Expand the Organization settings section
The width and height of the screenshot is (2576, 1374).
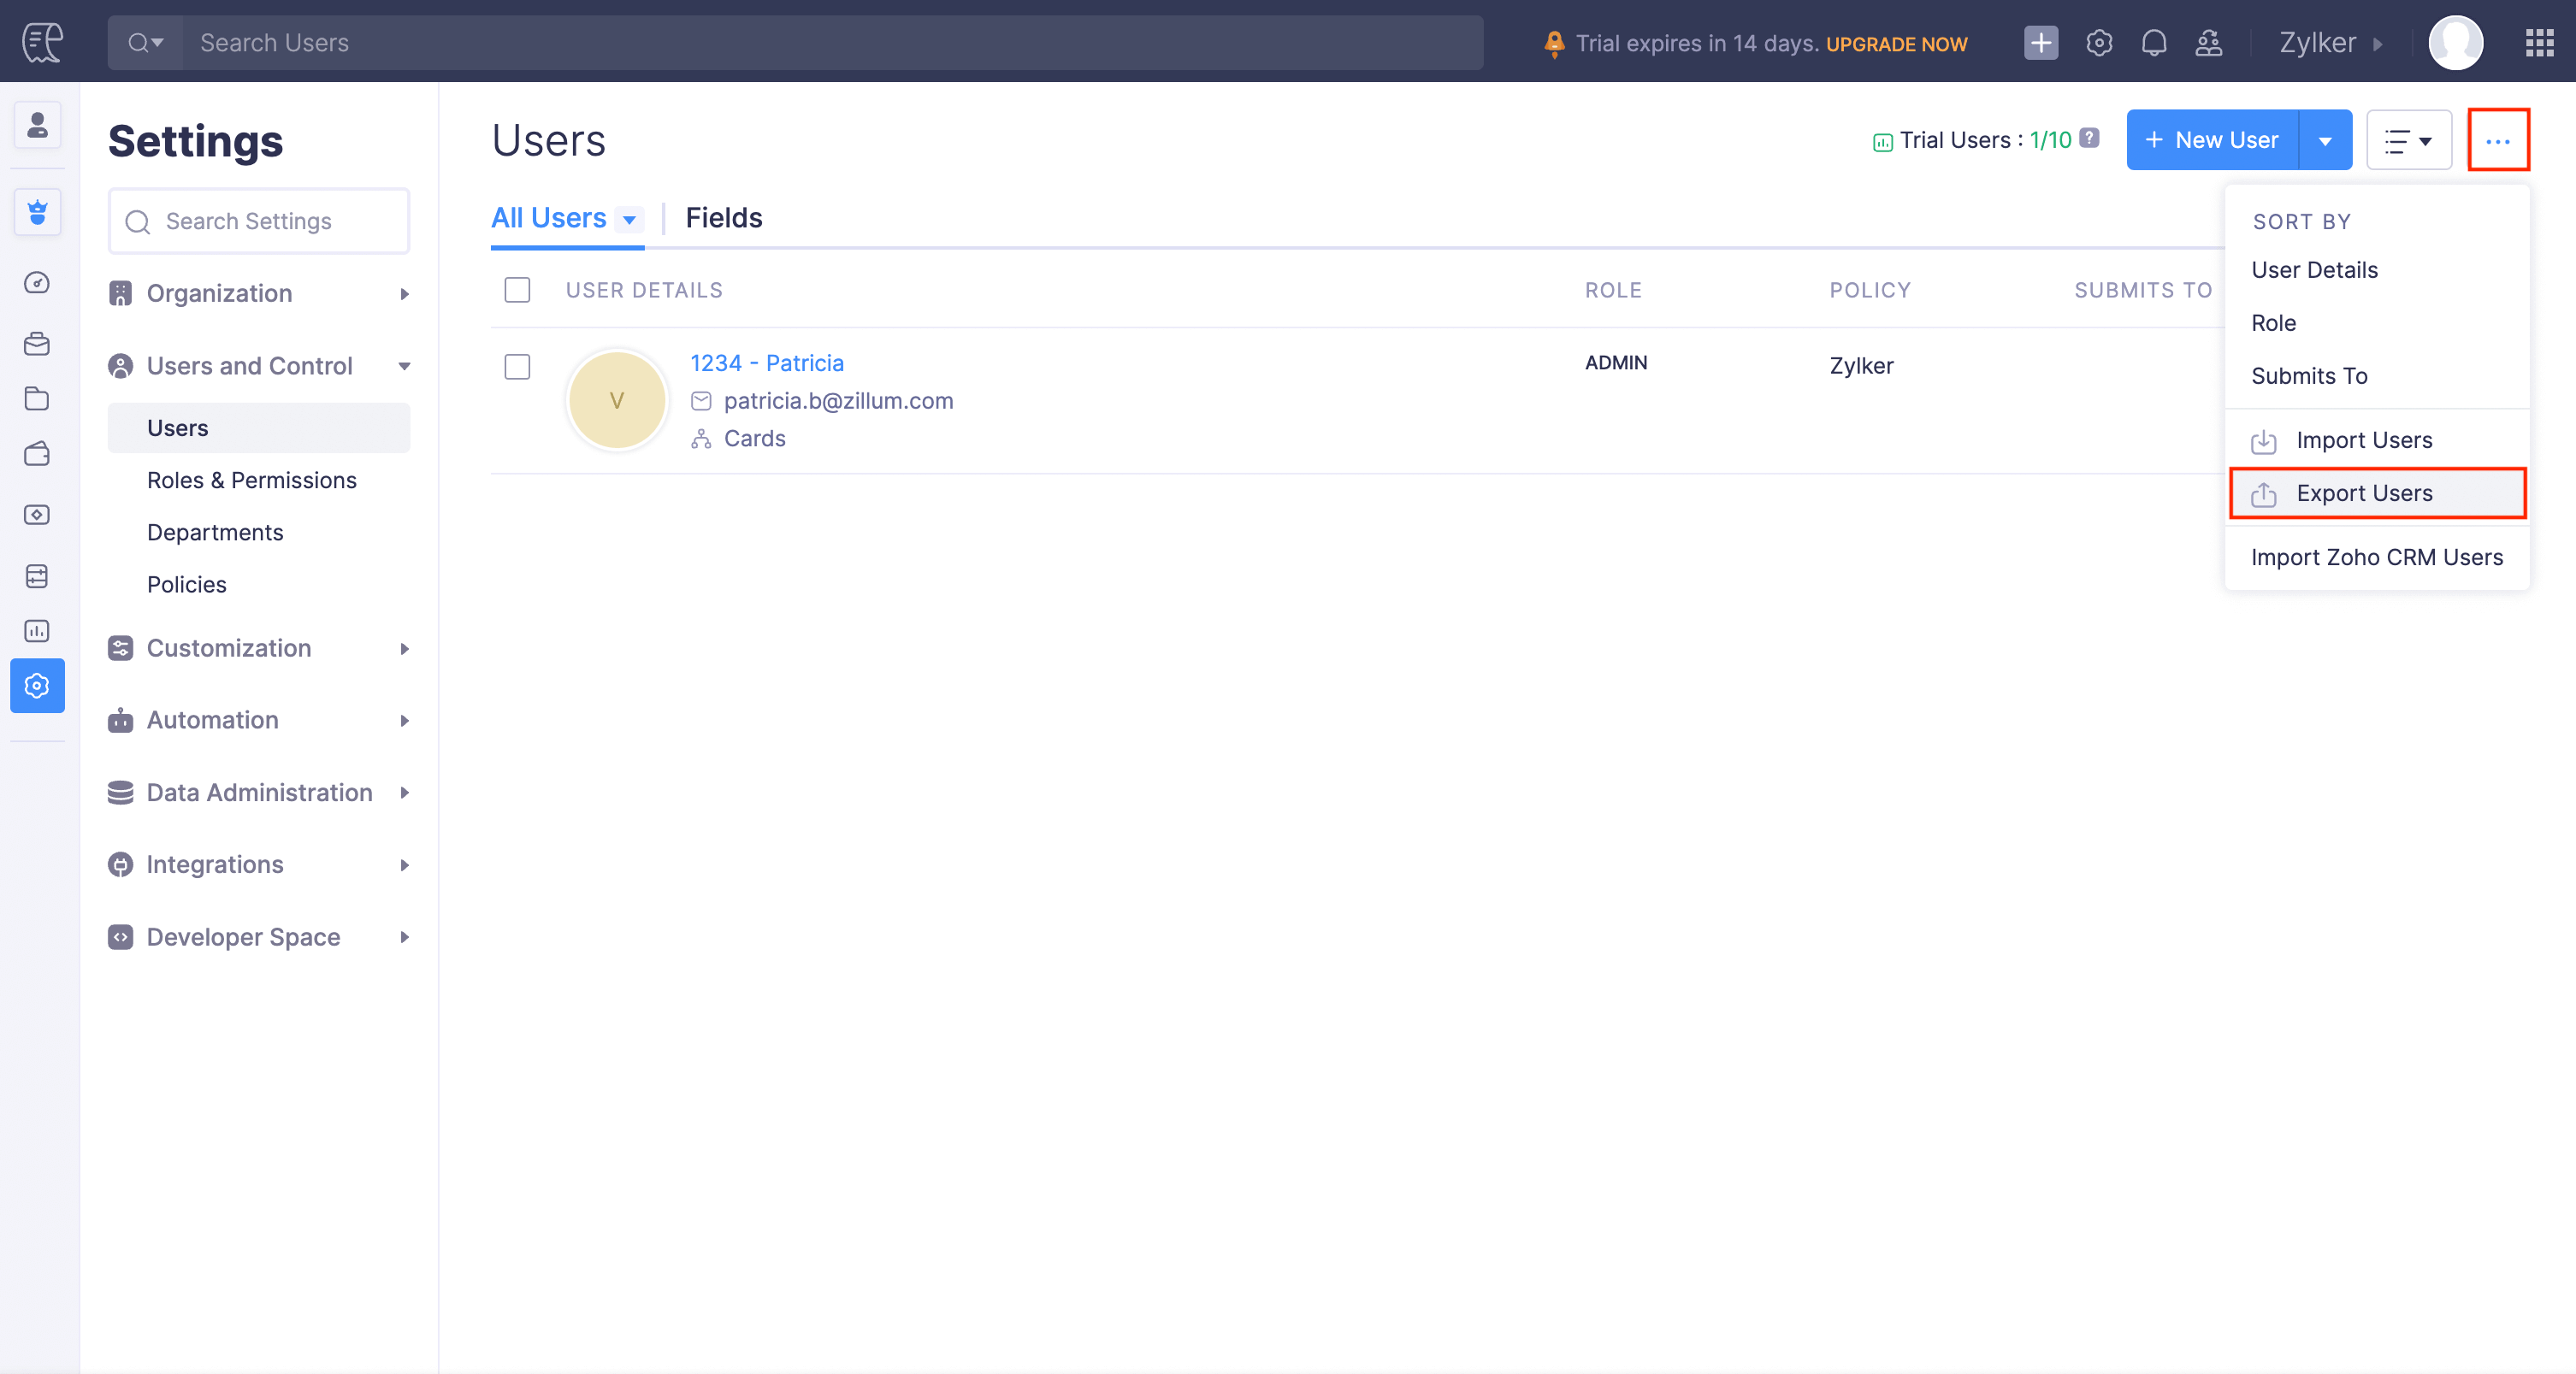coord(219,293)
